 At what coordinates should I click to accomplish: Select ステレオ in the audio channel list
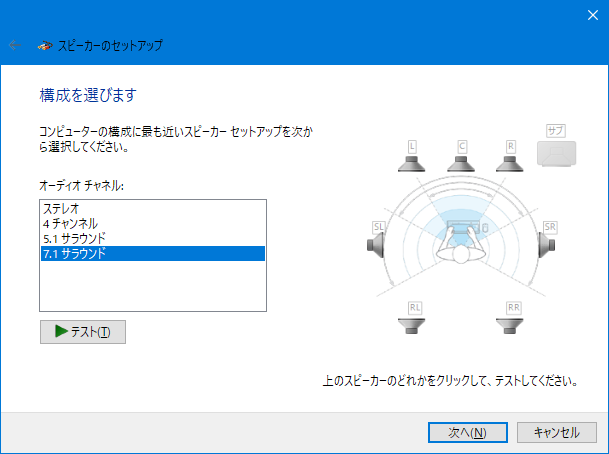click(62, 210)
